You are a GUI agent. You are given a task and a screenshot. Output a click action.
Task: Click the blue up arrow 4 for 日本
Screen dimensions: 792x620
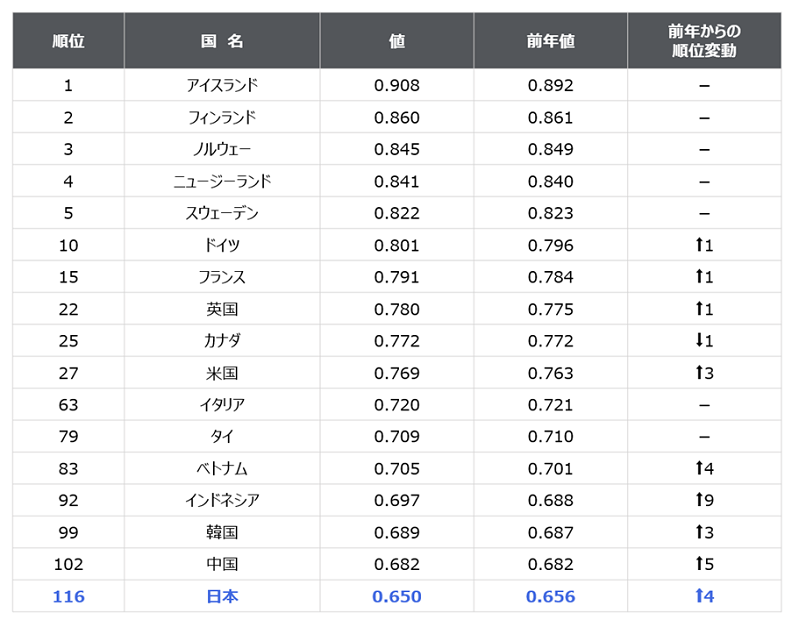click(x=704, y=596)
